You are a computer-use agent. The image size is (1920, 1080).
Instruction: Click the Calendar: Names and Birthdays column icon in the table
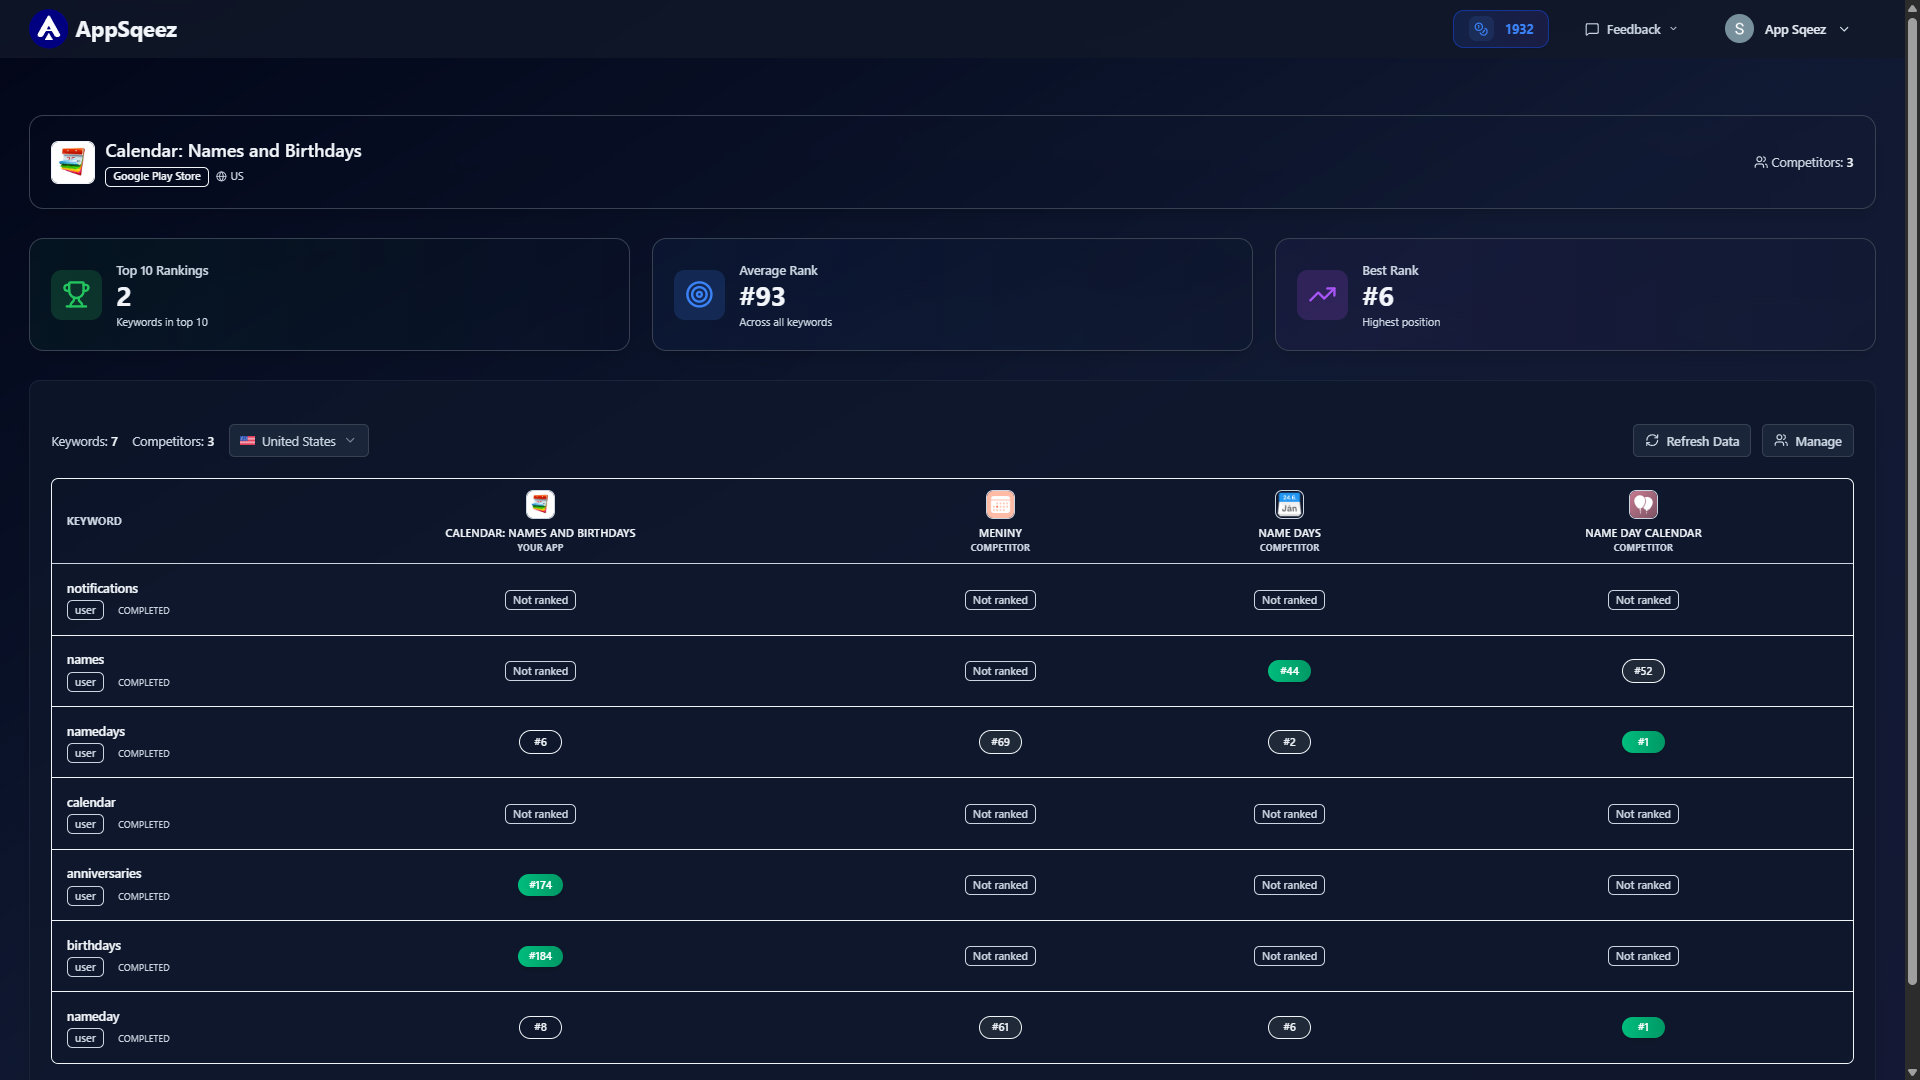click(x=540, y=504)
